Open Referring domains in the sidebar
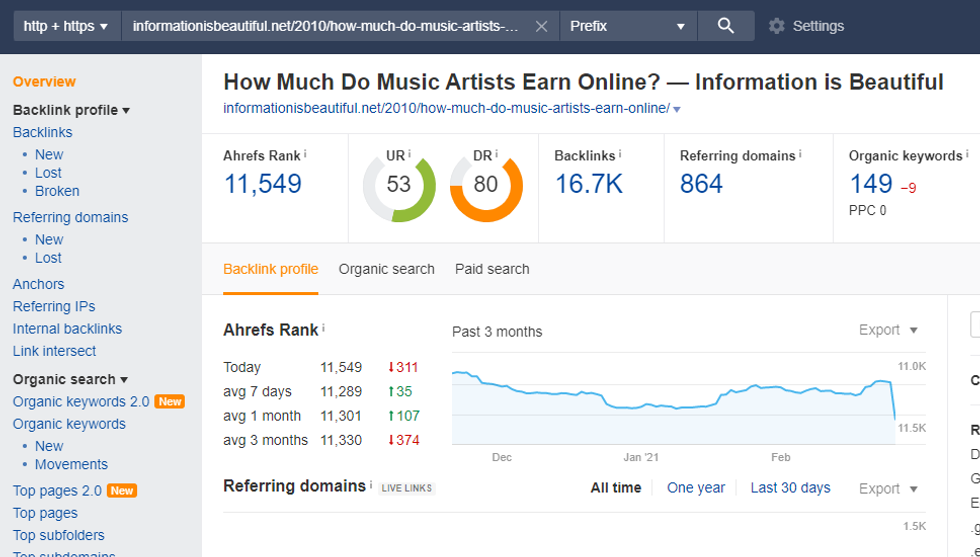Viewport: 980px width, 557px height. (x=70, y=218)
